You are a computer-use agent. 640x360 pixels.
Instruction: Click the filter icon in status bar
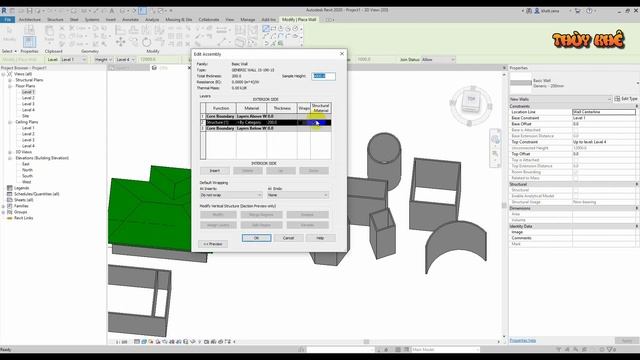tap(610, 349)
